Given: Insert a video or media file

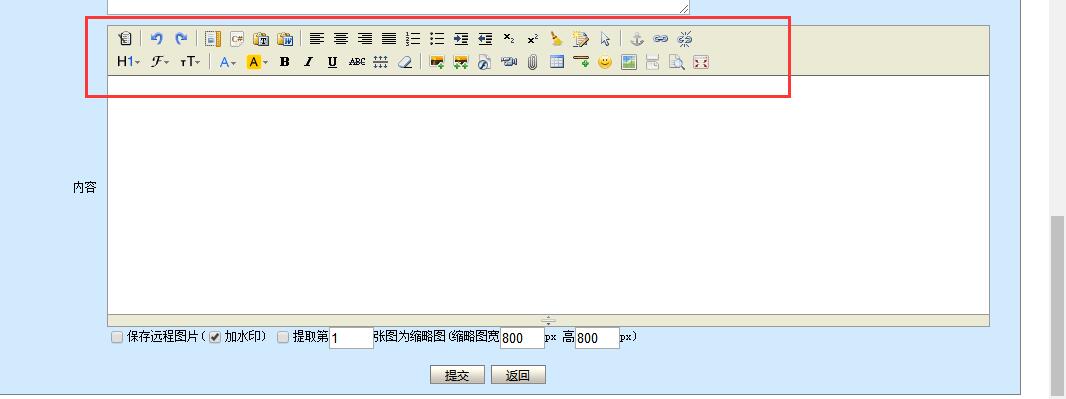Looking at the screenshot, I should coord(509,62).
